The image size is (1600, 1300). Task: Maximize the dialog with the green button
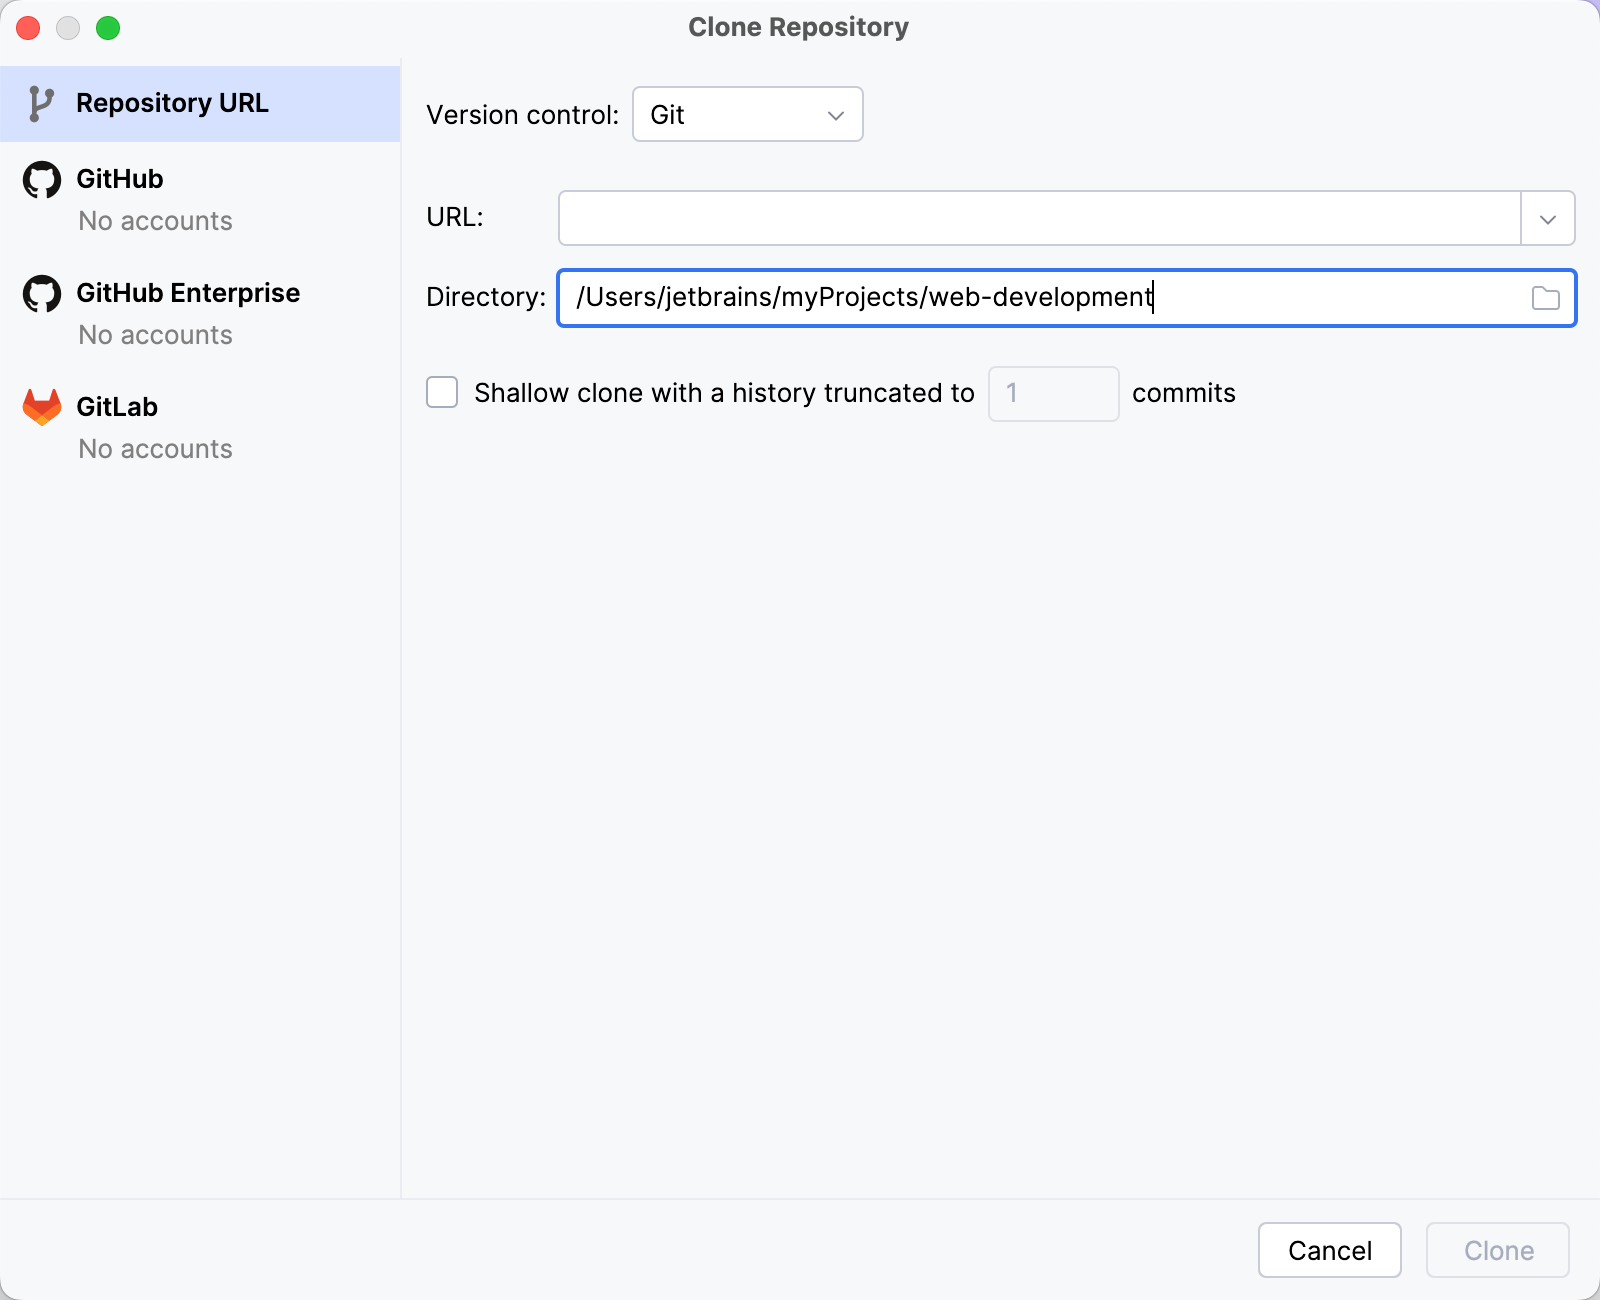coord(108,28)
